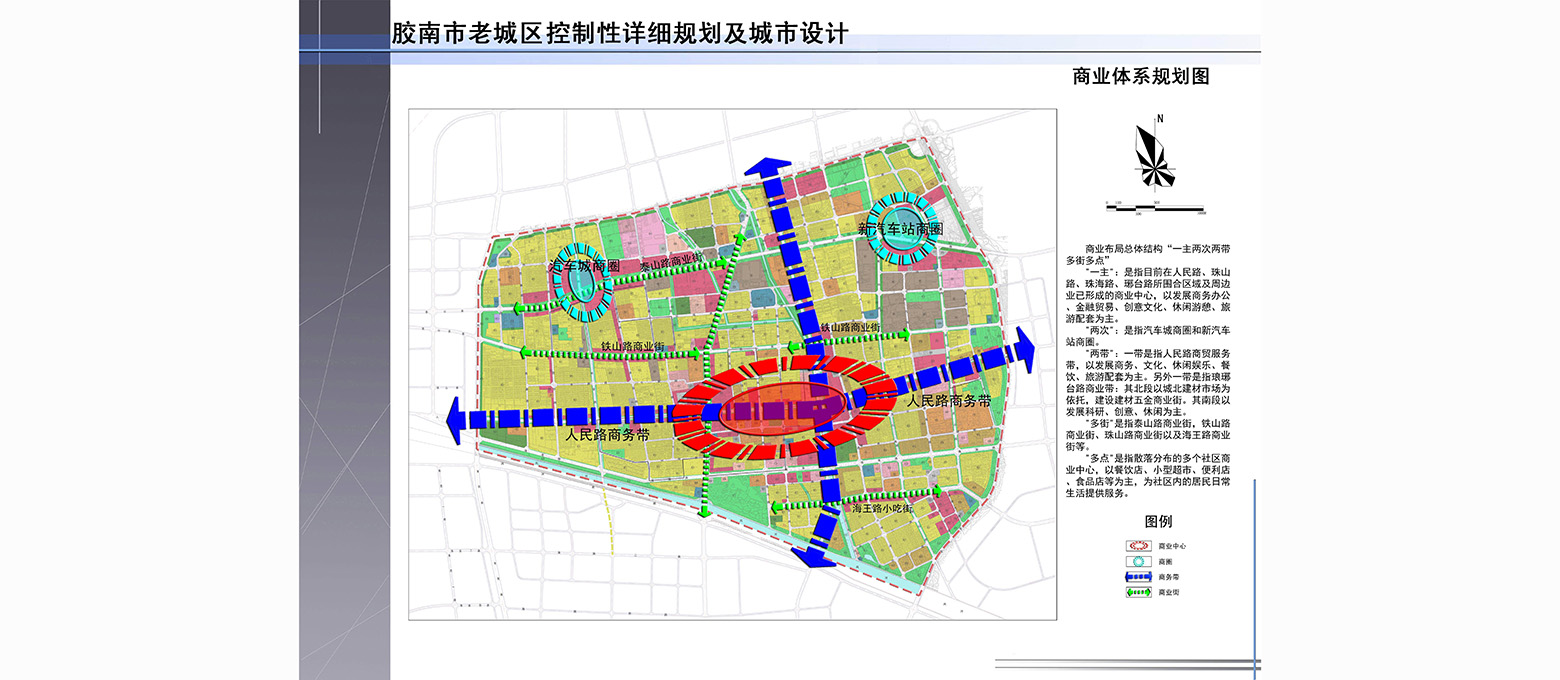Image resolution: width=1560 pixels, height=680 pixels.
Task: Click the north arrow compass symbol
Action: 1156,153
